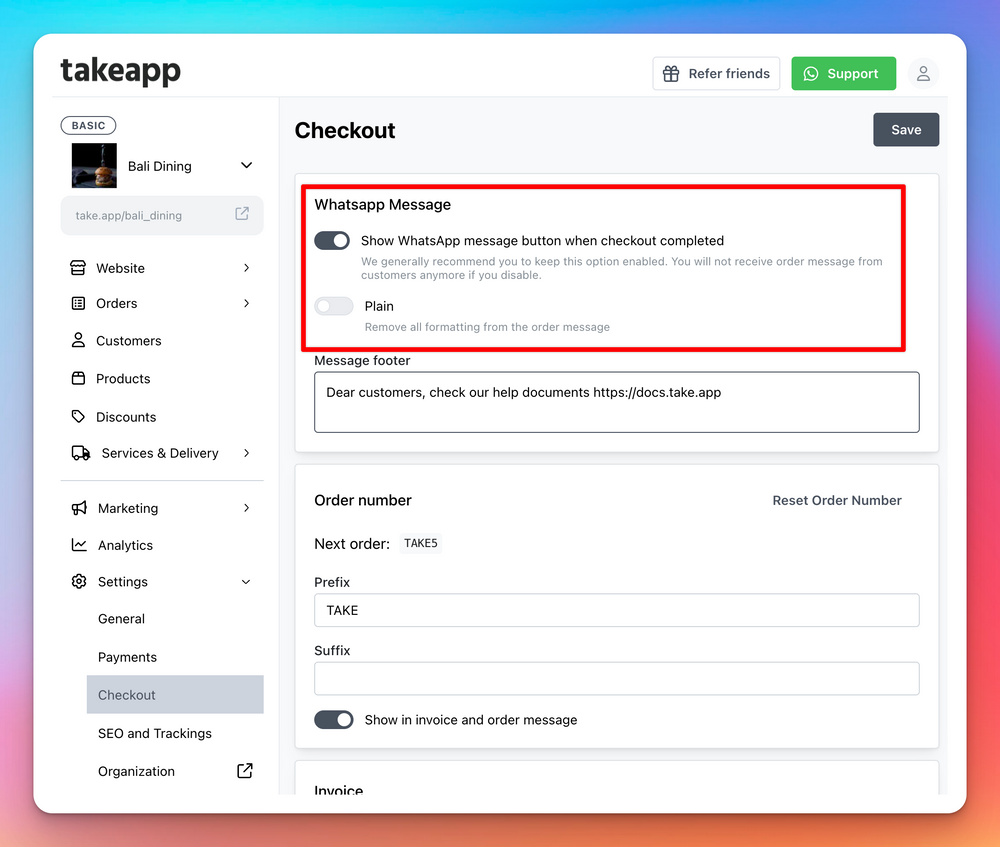The height and width of the screenshot is (847, 1000).
Task: Click the BASIC plan badge
Action: tap(89, 126)
